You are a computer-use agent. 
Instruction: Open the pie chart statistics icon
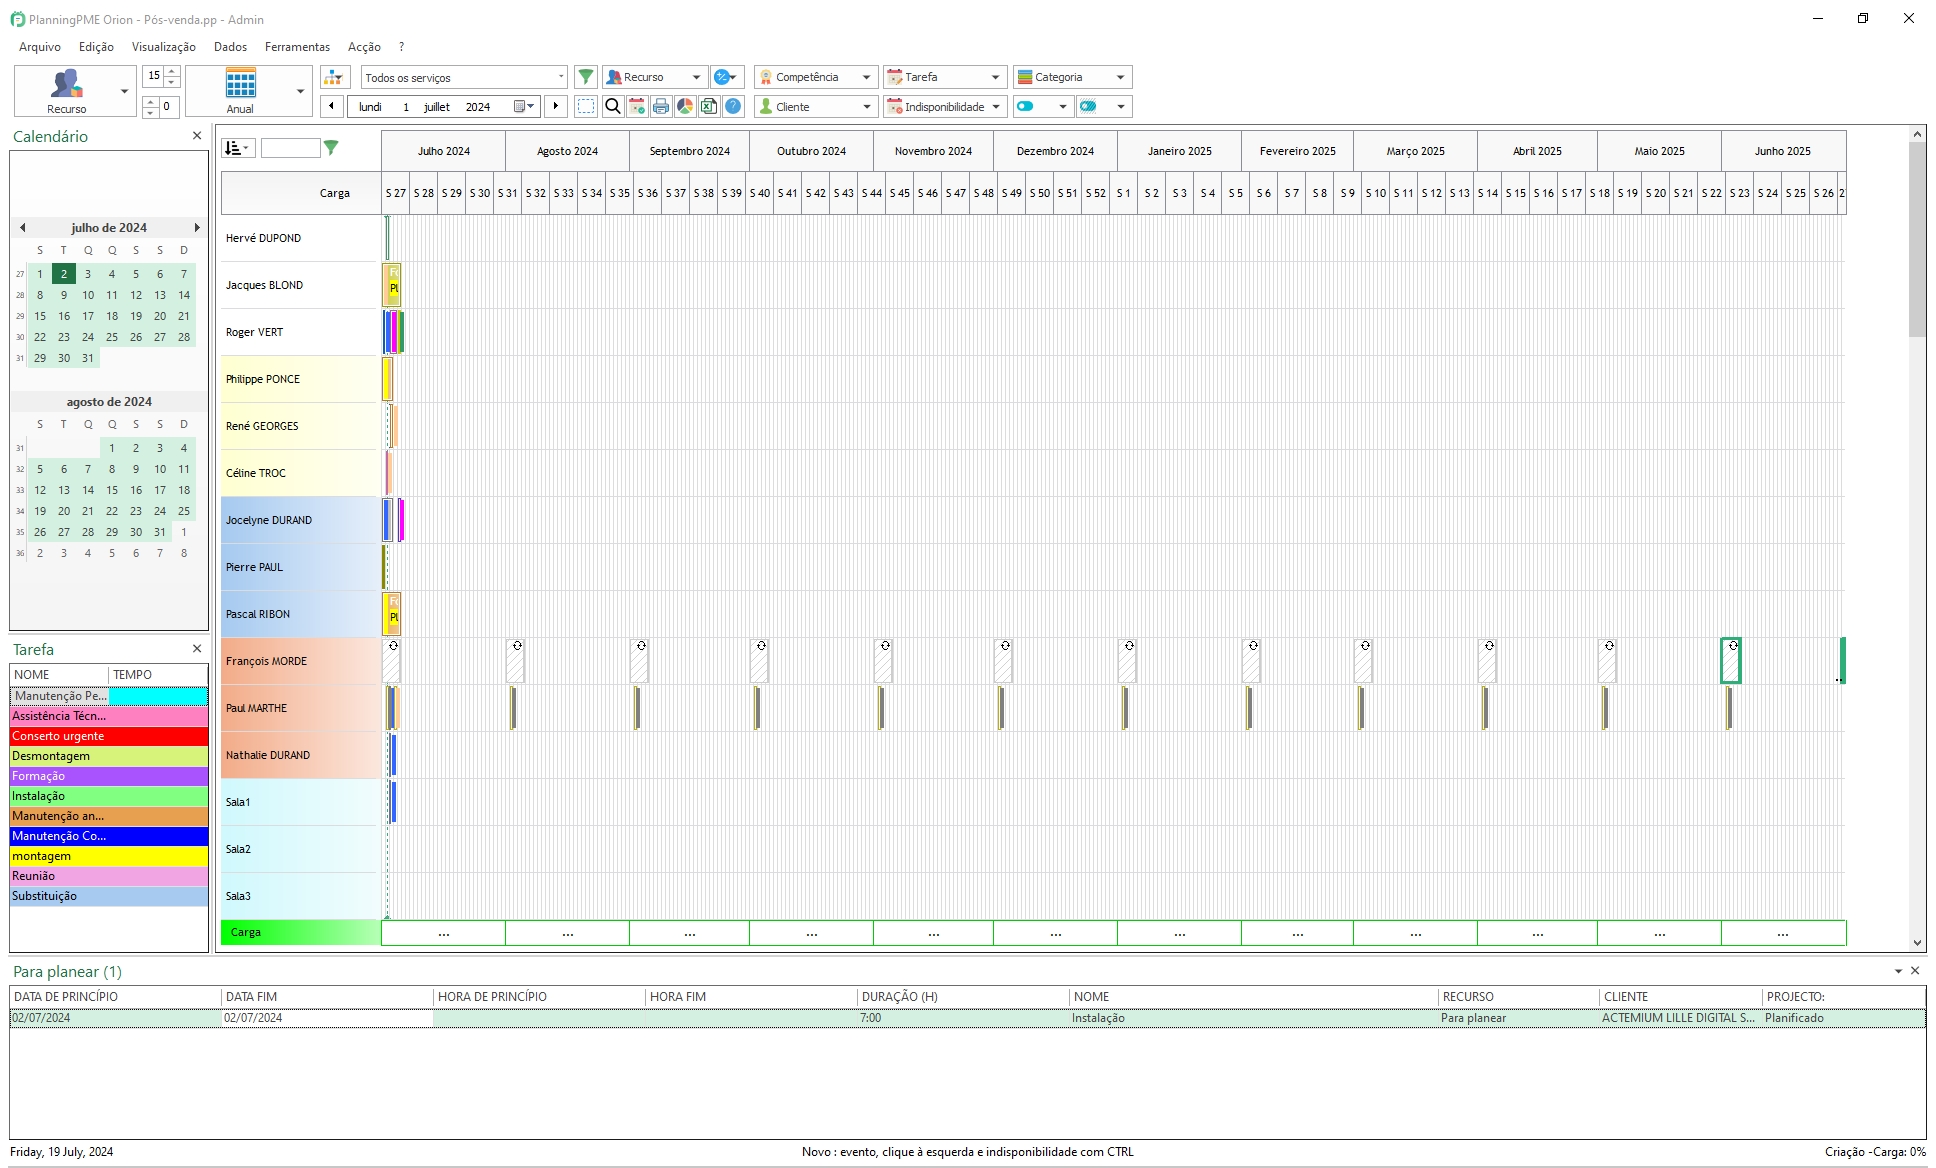click(685, 106)
